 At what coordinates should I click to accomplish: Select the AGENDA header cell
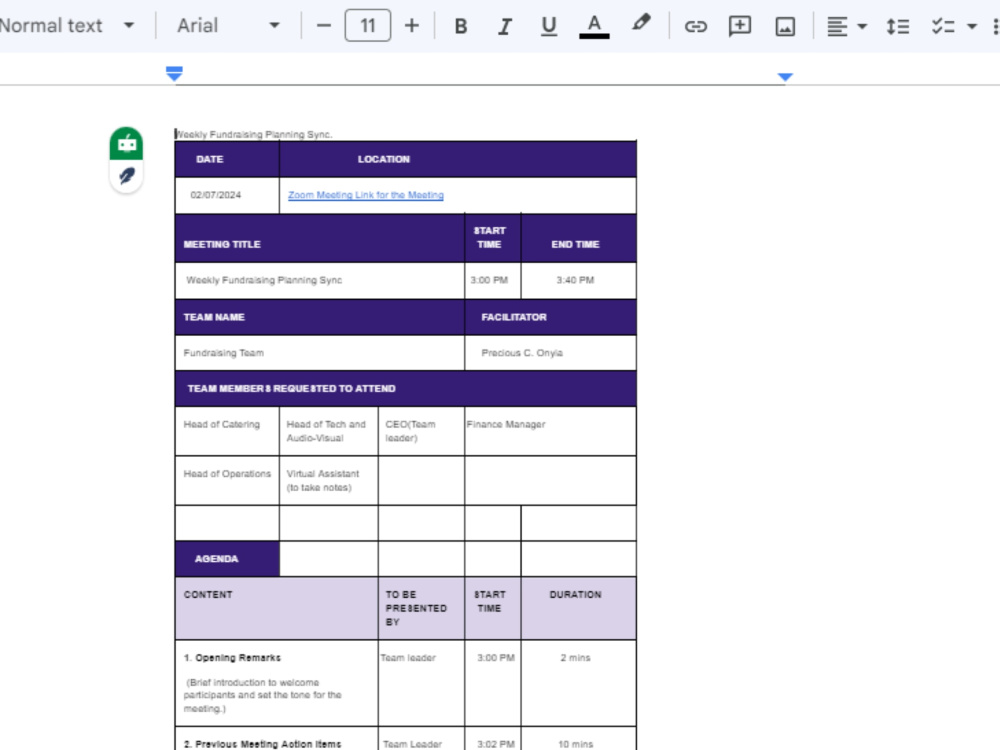pyautogui.click(x=227, y=559)
